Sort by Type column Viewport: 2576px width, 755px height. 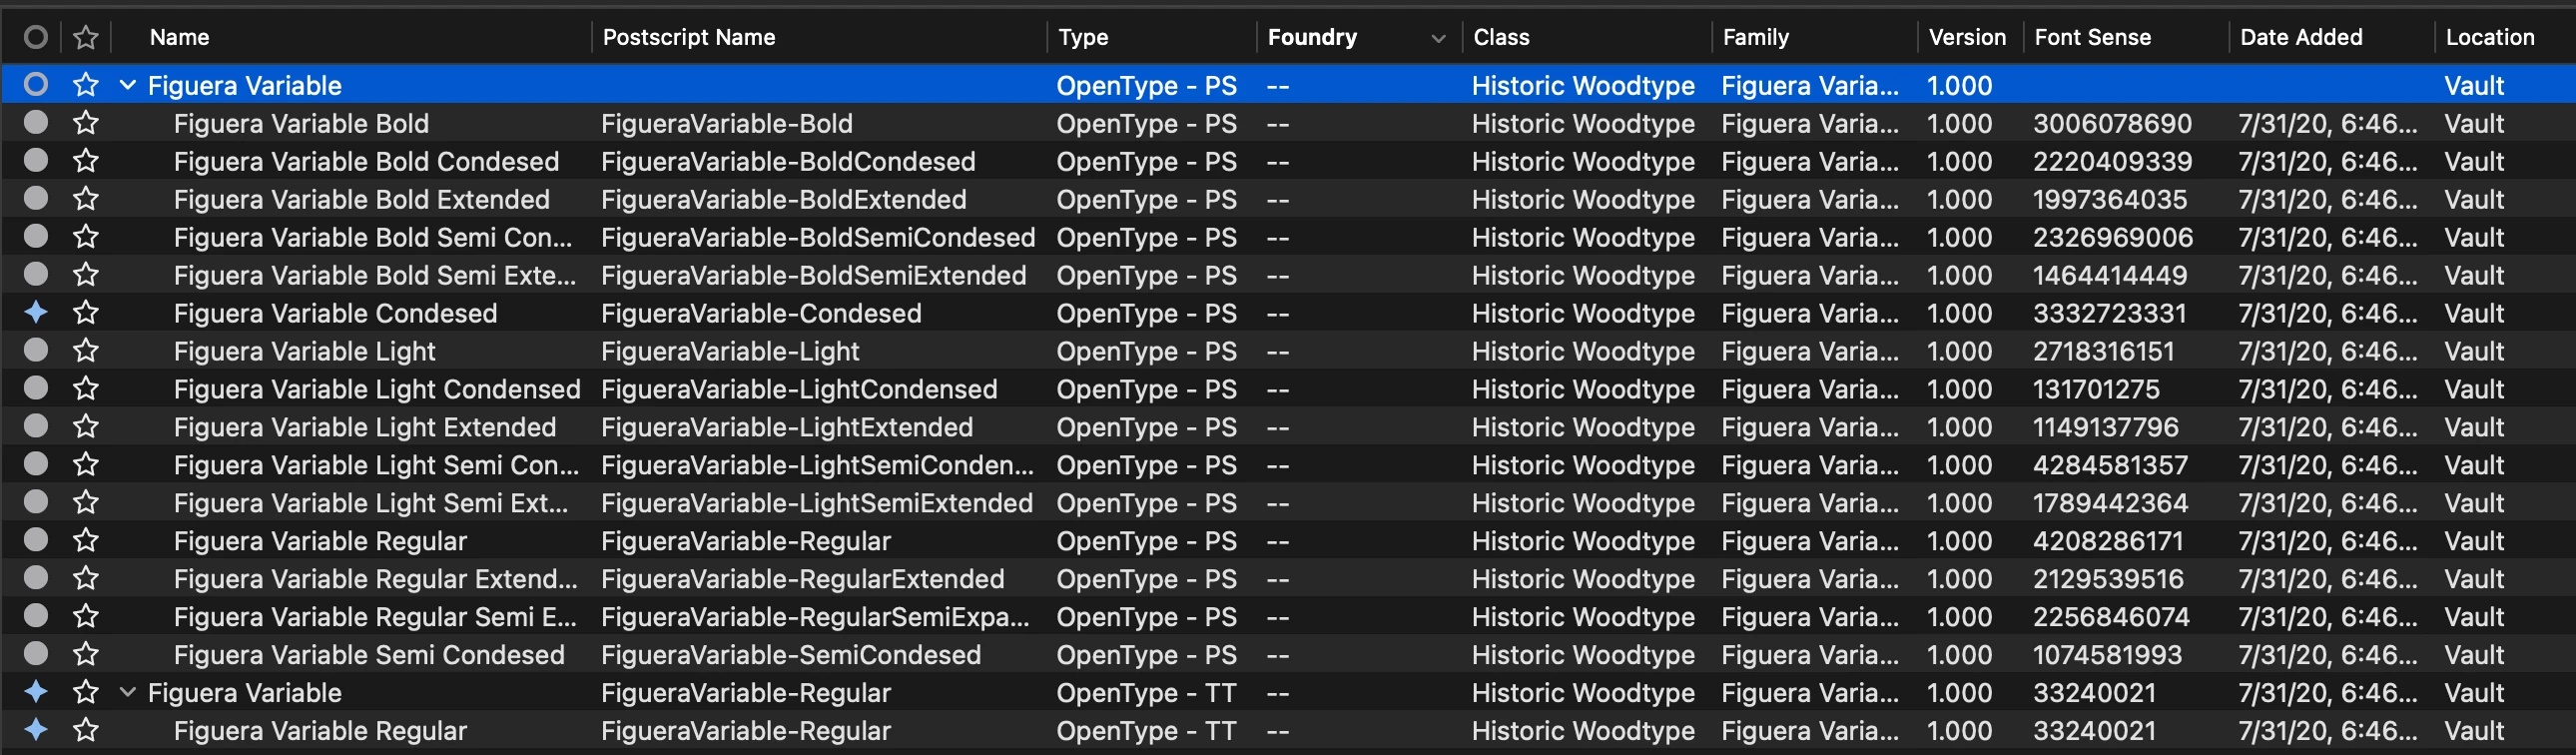coord(1083,38)
